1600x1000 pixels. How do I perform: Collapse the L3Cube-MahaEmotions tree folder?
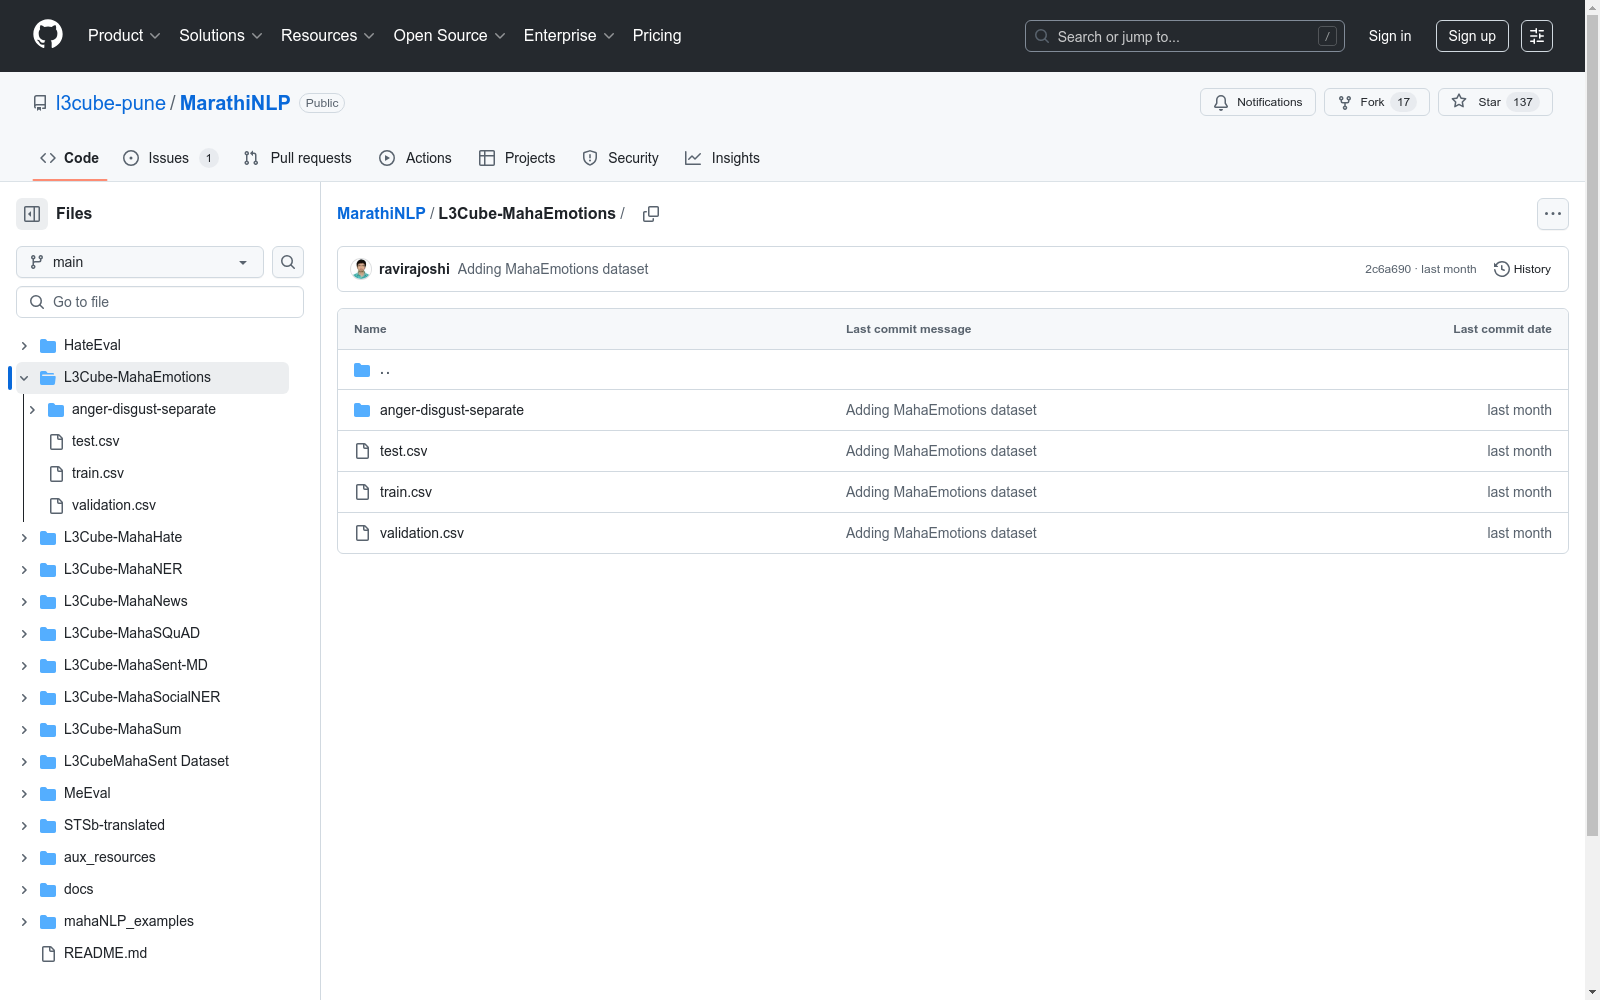[x=24, y=378]
